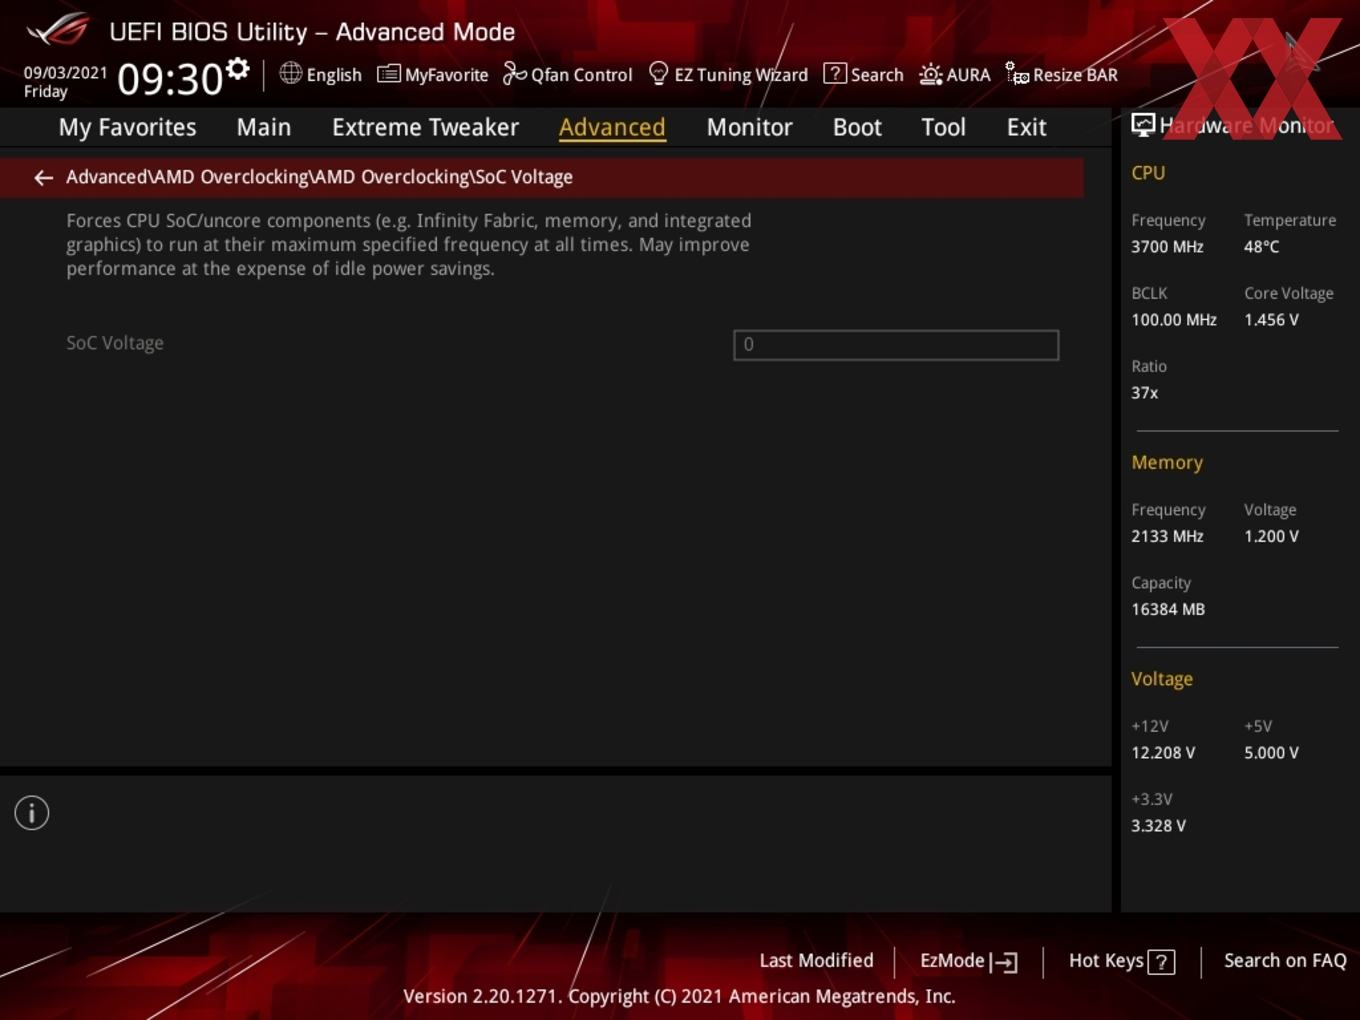The width and height of the screenshot is (1360, 1020).
Task: Click the info icon in help panel
Action: click(x=32, y=813)
